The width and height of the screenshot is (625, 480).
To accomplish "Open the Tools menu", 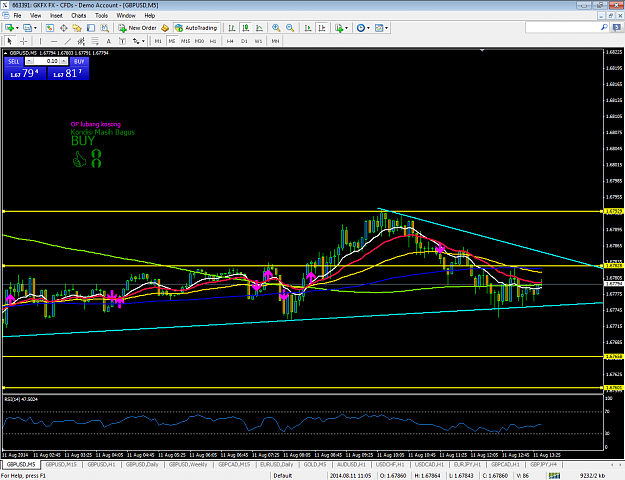I will pos(101,16).
